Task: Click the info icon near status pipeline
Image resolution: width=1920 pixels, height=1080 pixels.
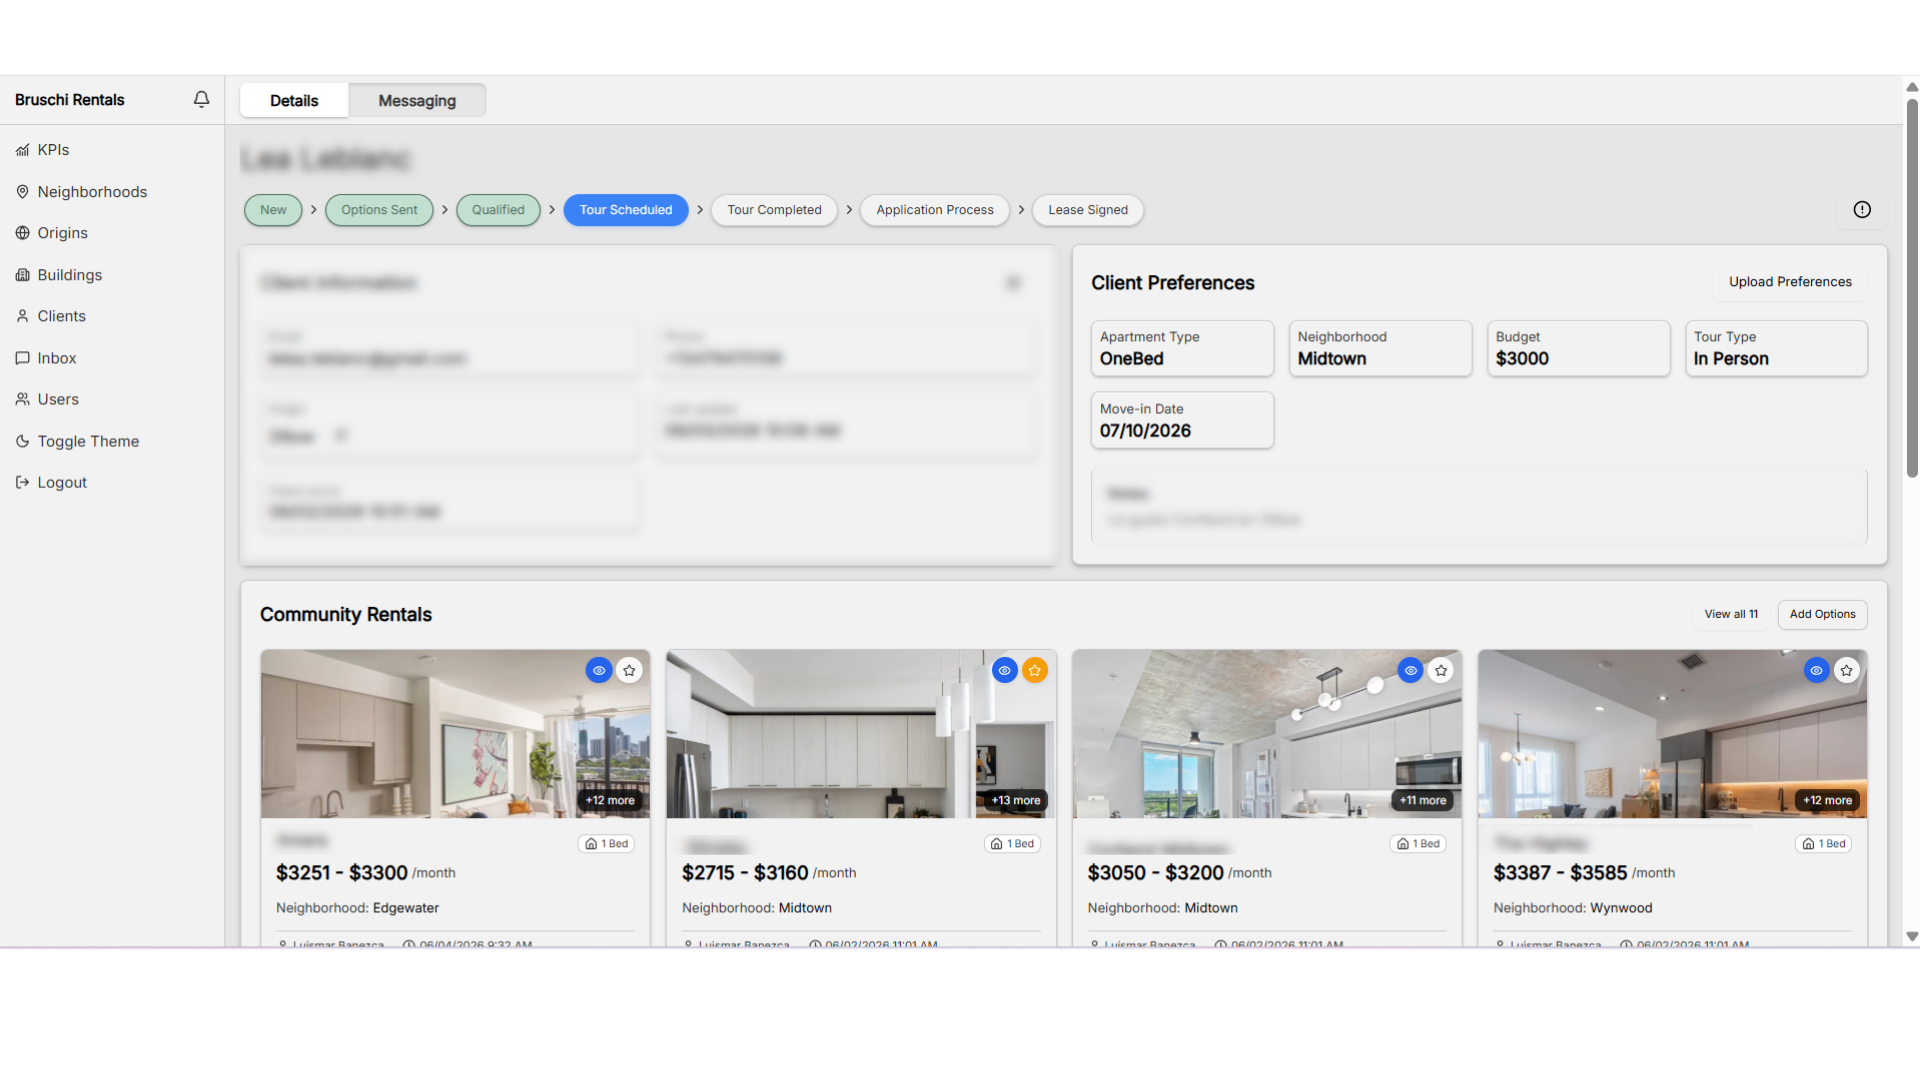Action: point(1862,210)
